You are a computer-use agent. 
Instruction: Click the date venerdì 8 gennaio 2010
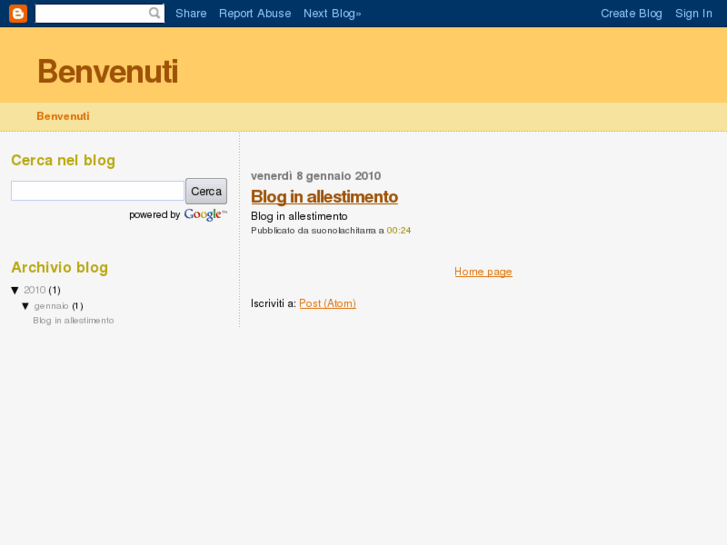(x=316, y=176)
